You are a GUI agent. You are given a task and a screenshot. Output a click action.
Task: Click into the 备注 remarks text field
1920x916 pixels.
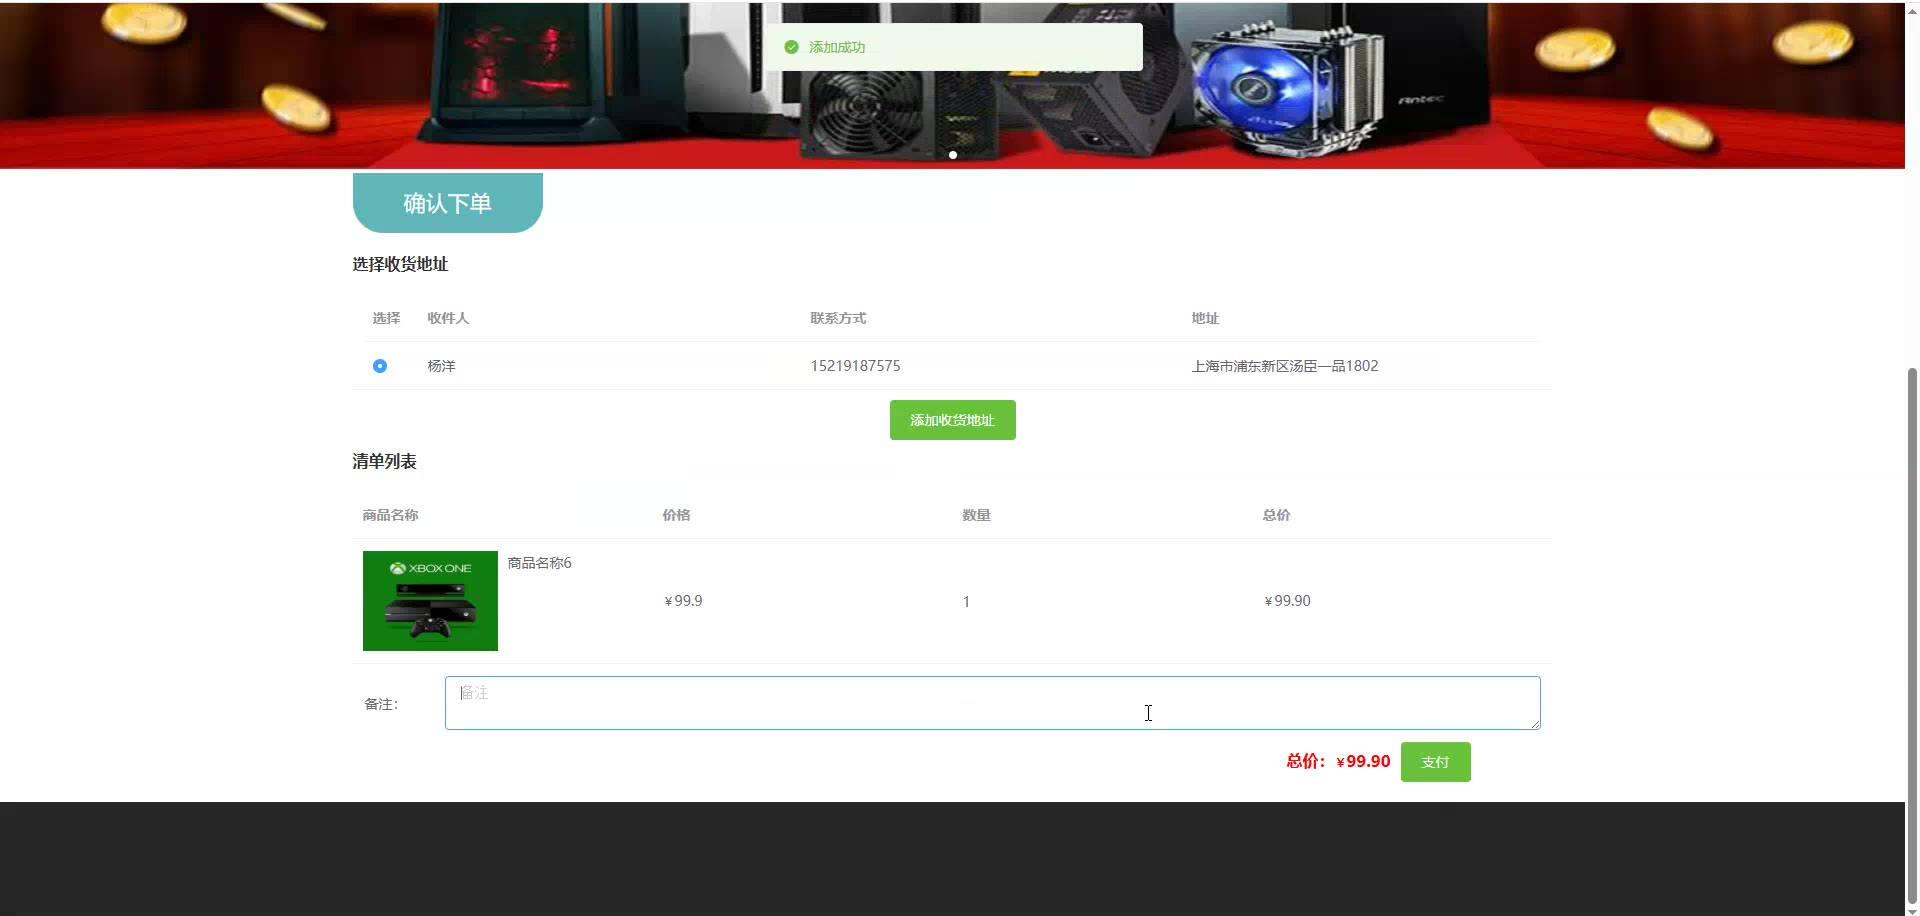(x=992, y=703)
